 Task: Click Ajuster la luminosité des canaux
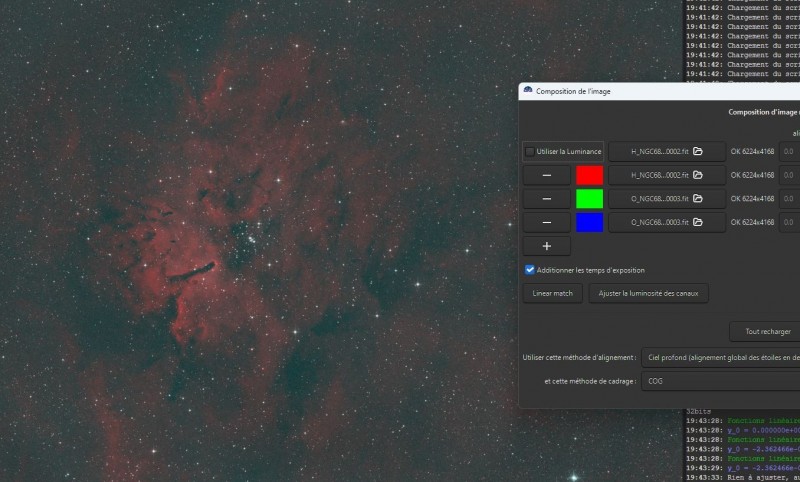pyautogui.click(x=648, y=293)
